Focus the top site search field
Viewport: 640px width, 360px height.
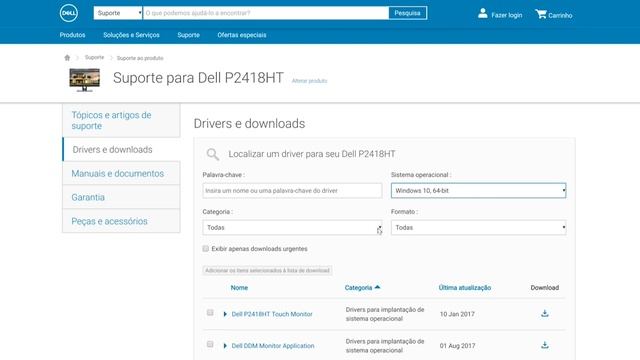(266, 13)
